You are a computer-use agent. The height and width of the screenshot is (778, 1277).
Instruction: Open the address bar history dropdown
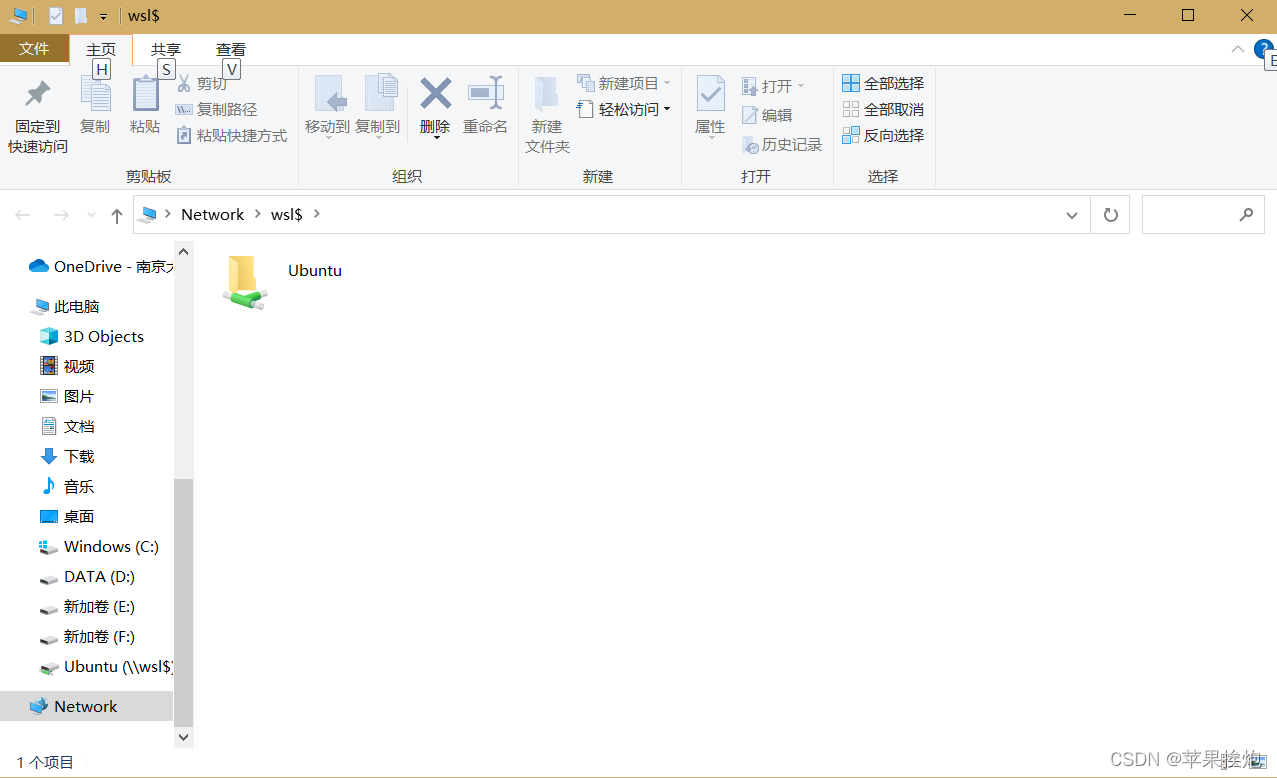coord(1072,215)
